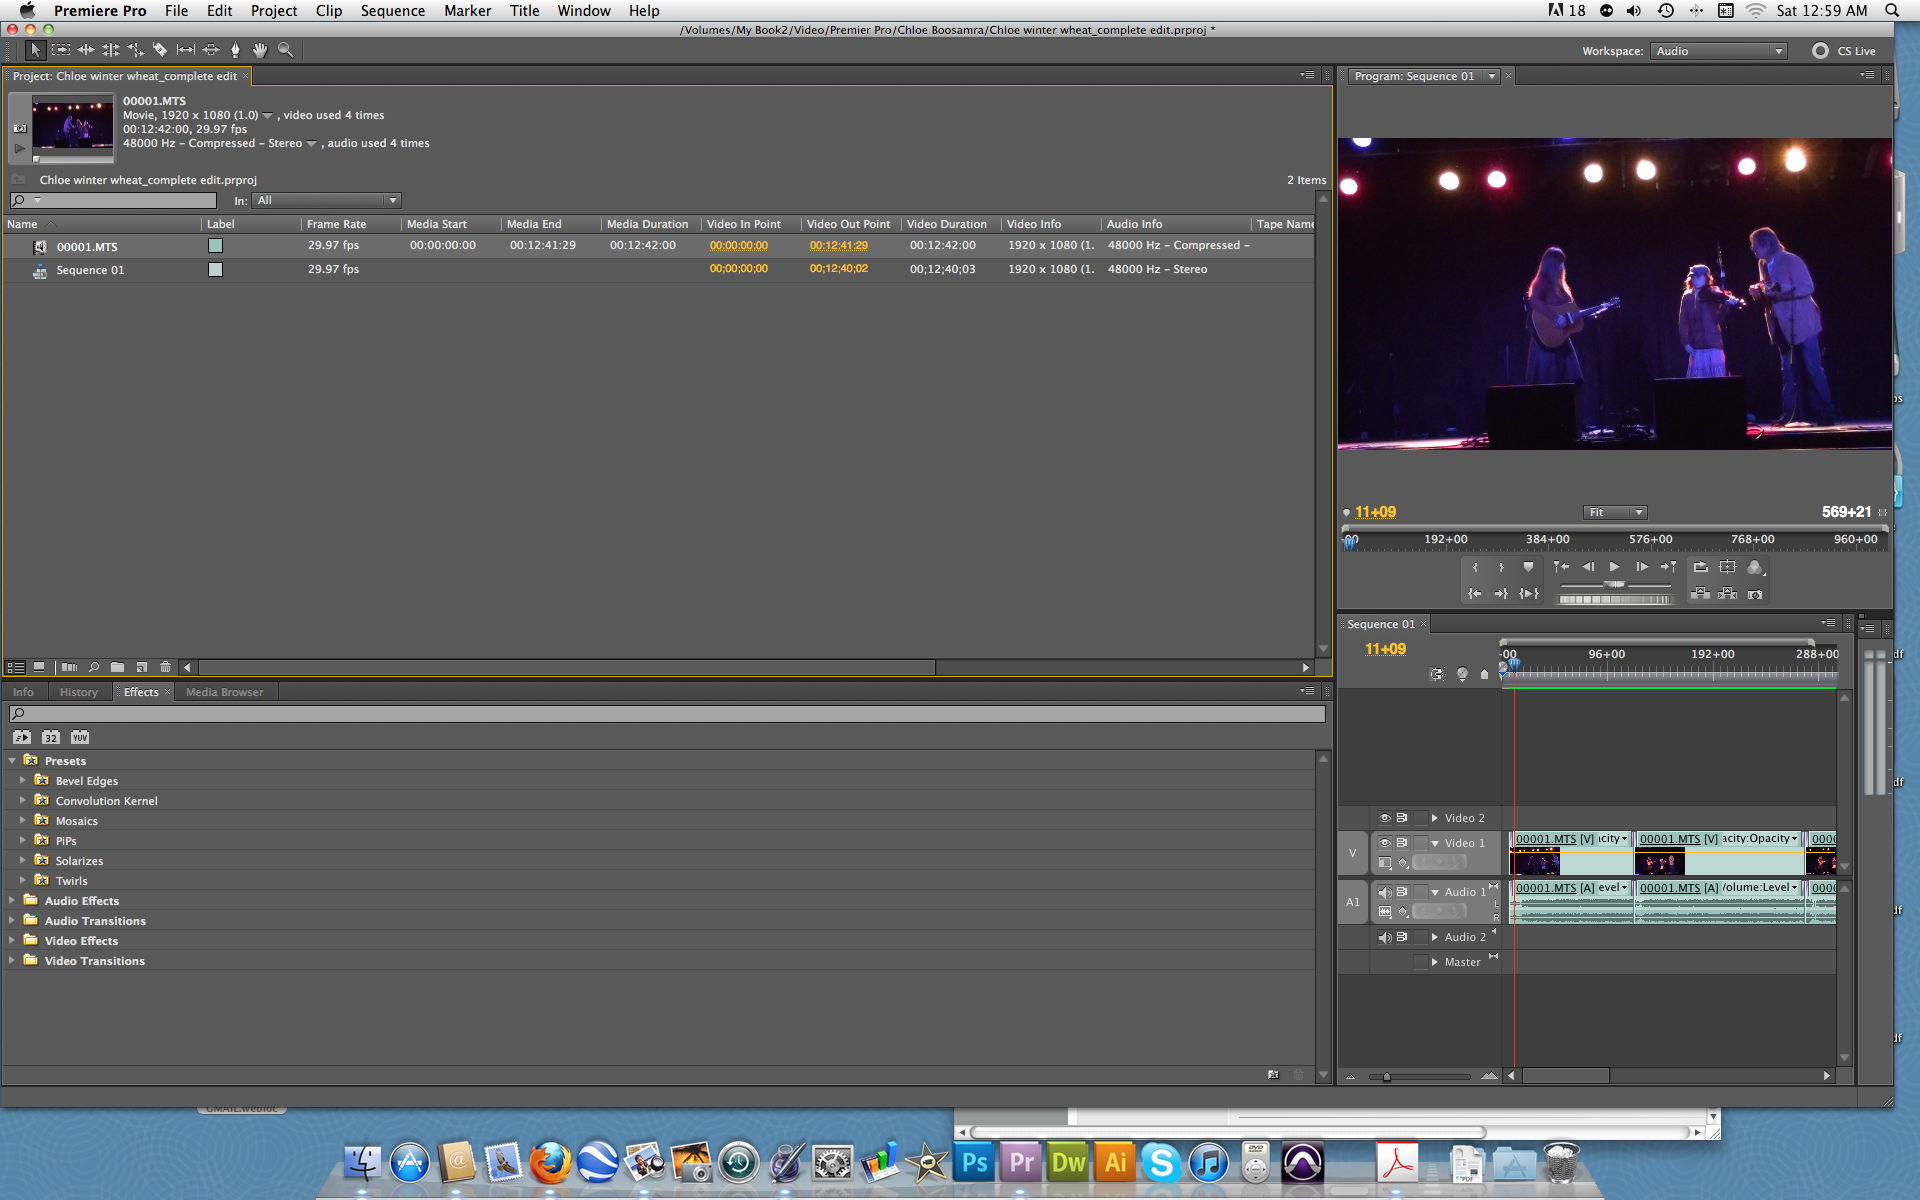Step forward one frame

1642,567
